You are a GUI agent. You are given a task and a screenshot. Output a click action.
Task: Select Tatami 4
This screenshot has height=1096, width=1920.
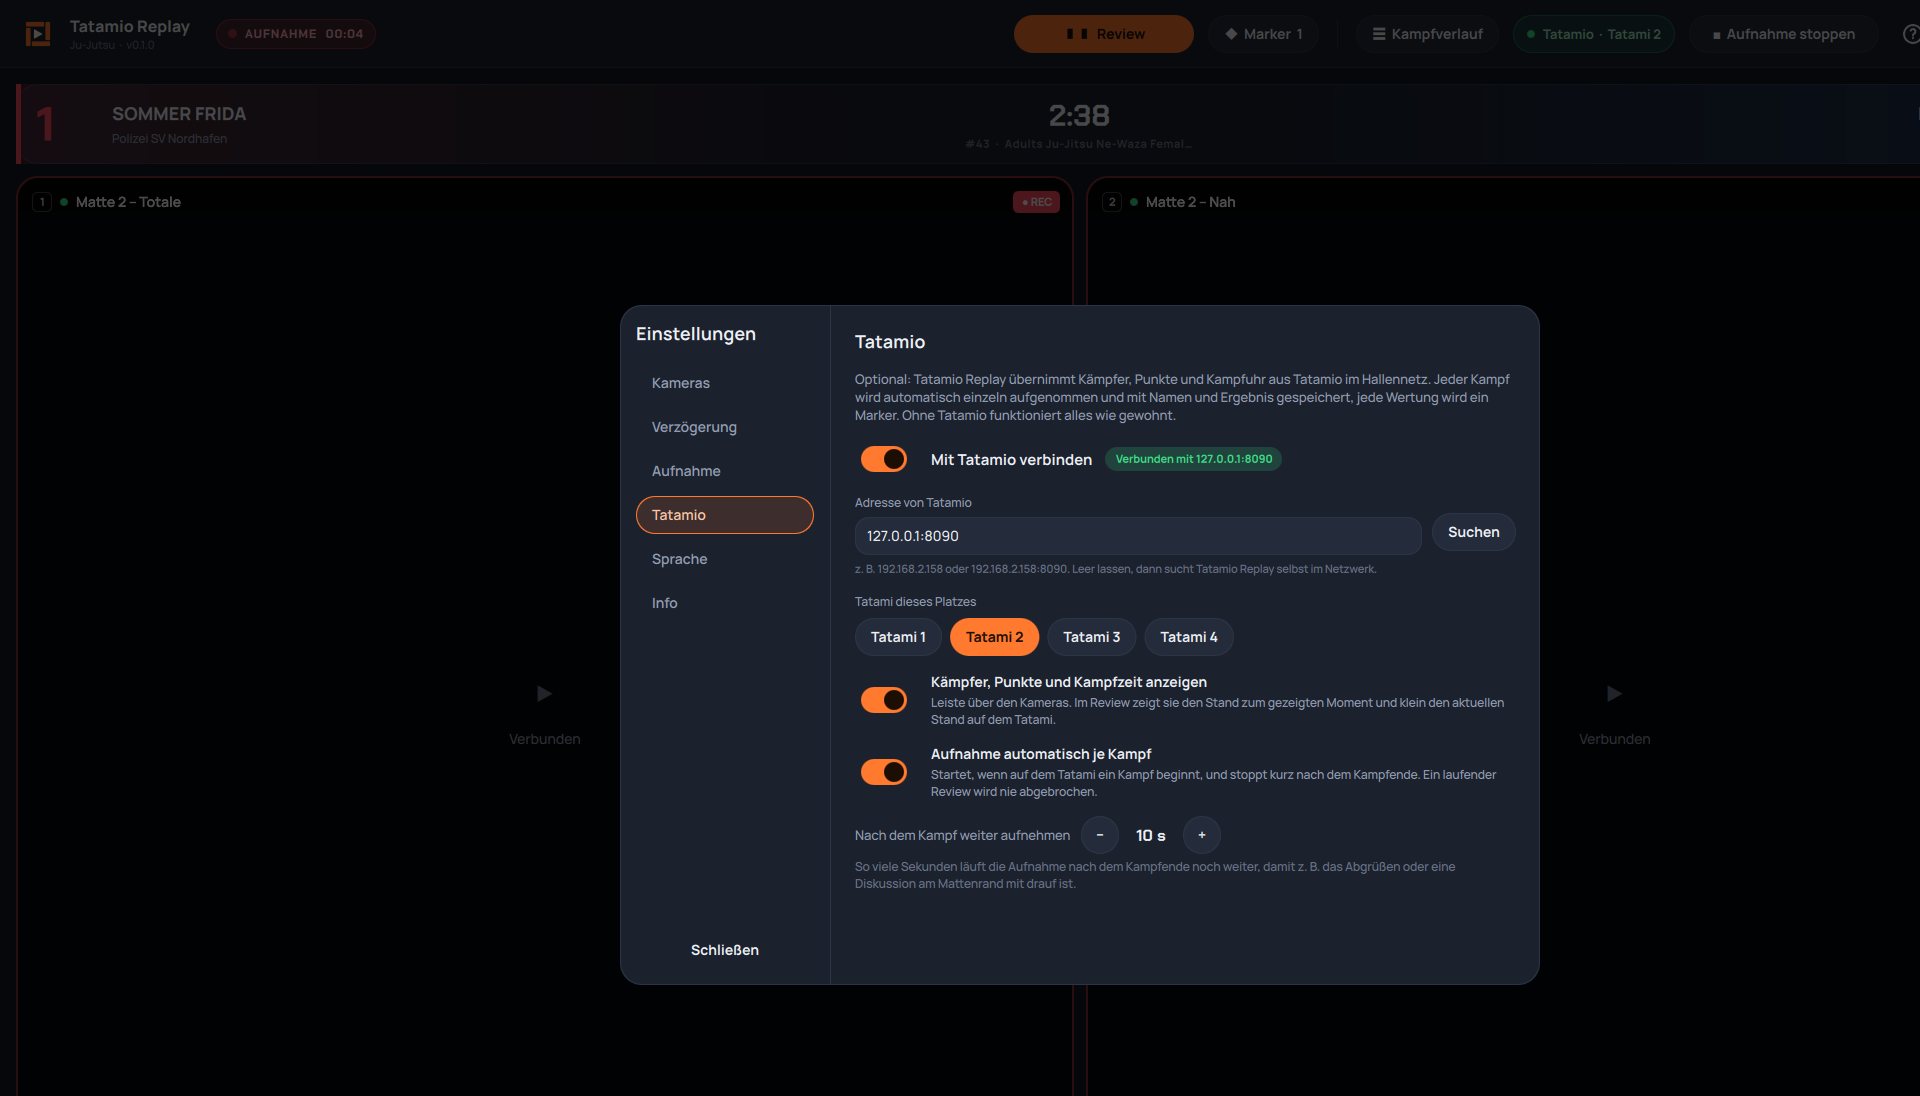click(x=1188, y=637)
